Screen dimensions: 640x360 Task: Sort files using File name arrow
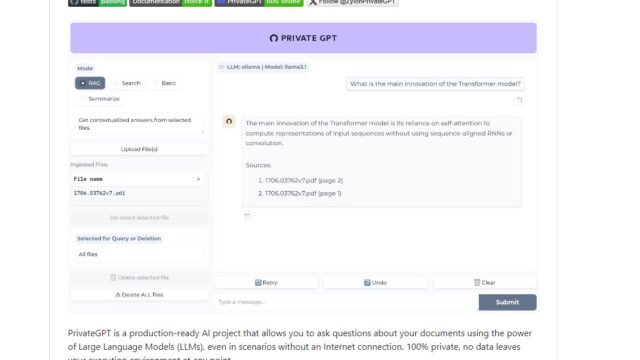click(x=198, y=179)
